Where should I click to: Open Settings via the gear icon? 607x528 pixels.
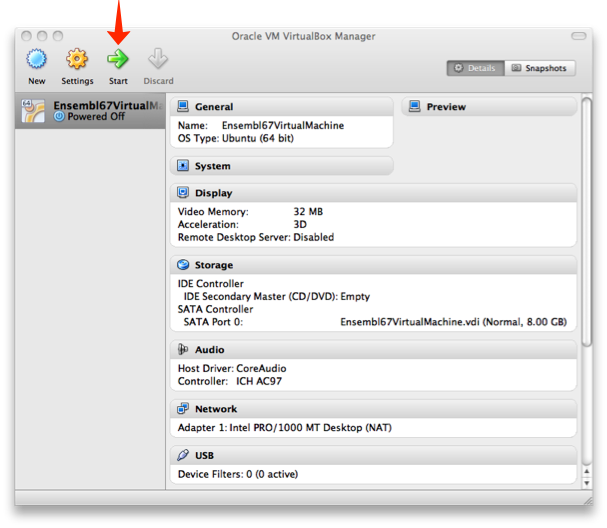[x=77, y=59]
